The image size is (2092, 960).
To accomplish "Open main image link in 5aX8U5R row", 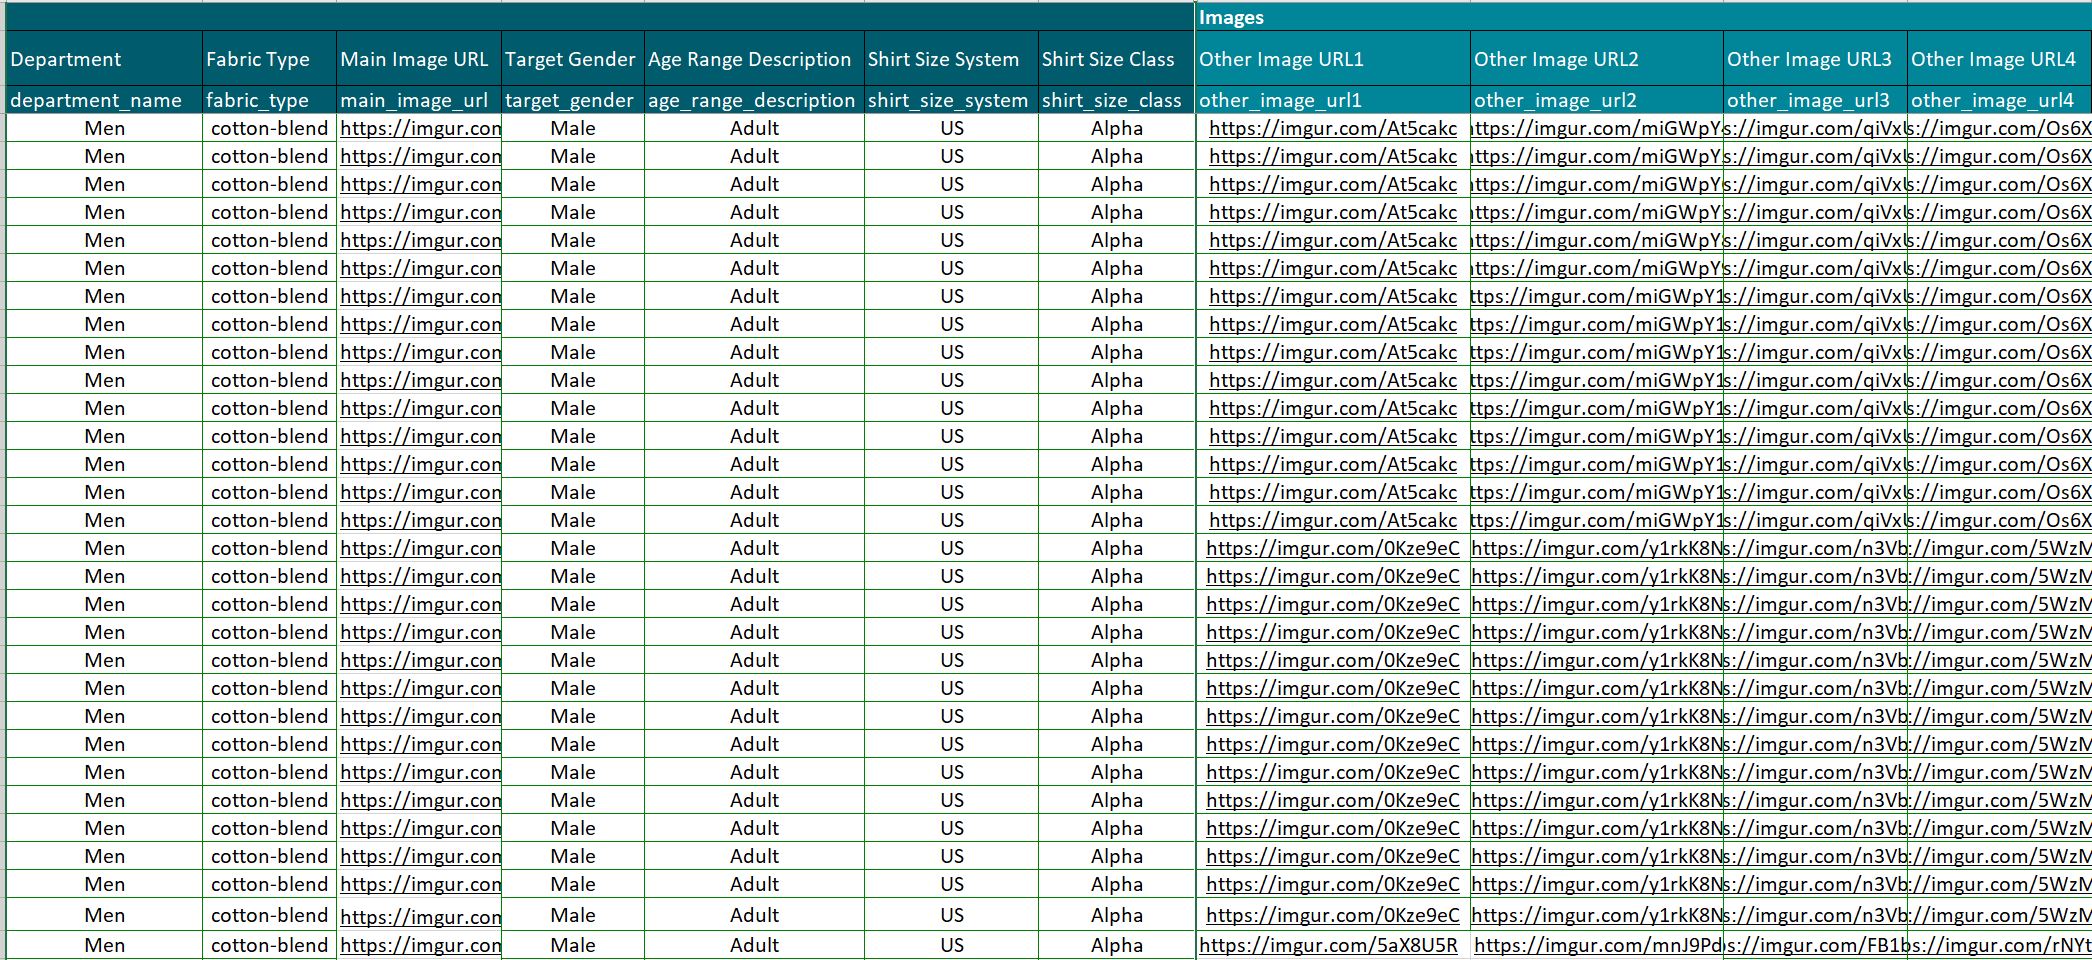I will pyautogui.click(x=420, y=945).
